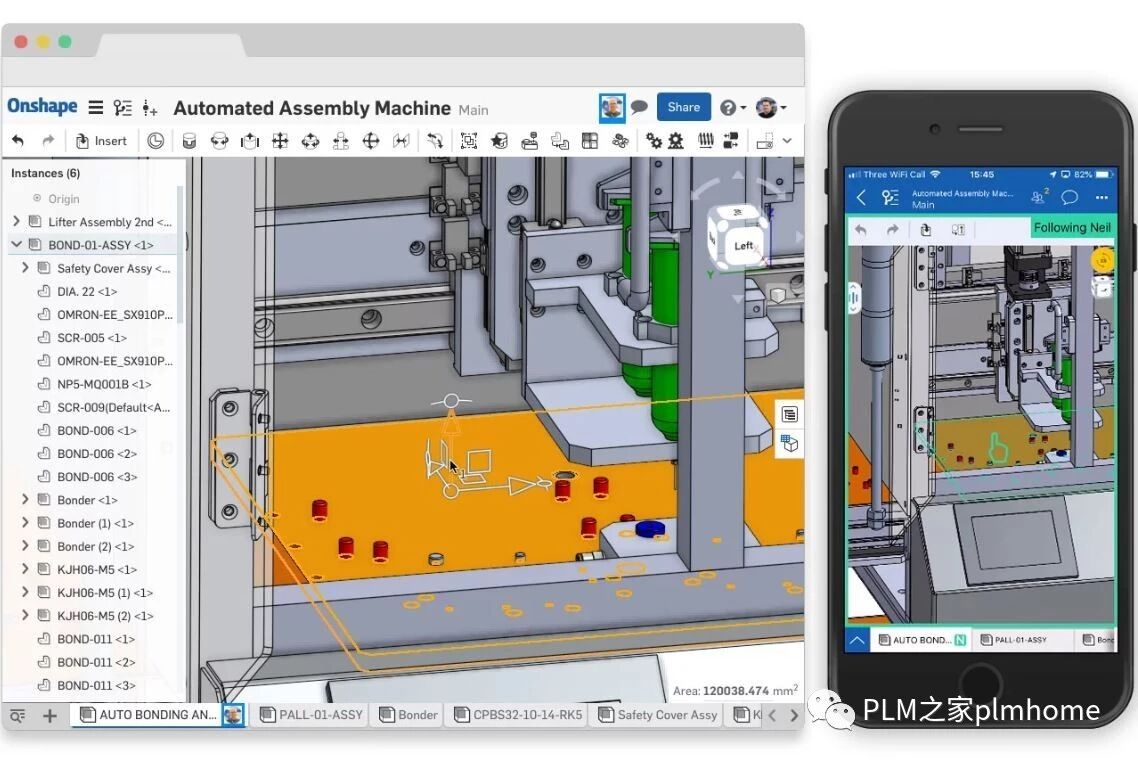Viewport: 1138px width, 763px height.
Task: Open versions and history graph icon
Action: (x=123, y=107)
